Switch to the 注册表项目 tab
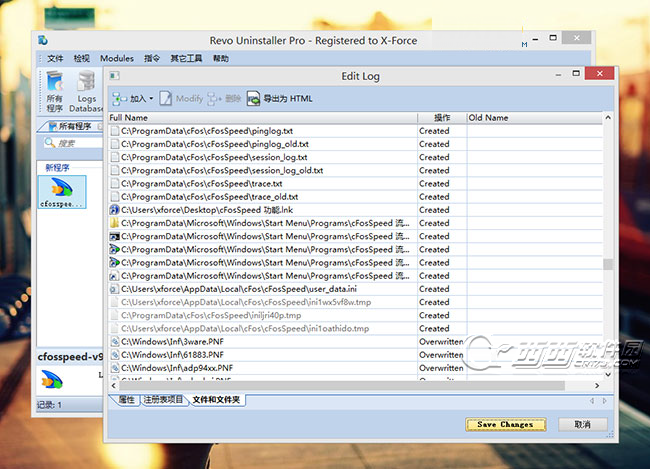Viewport: 650px width, 469px height. [x=163, y=400]
